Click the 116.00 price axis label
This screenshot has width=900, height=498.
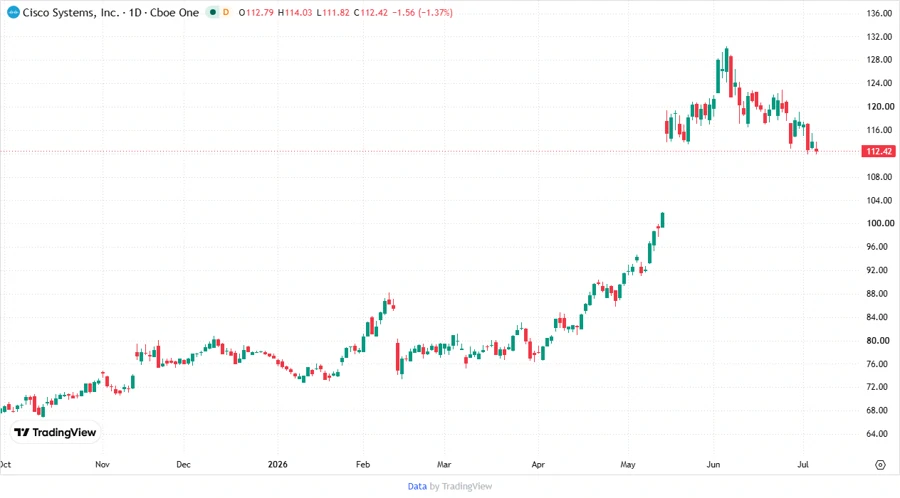click(x=879, y=130)
